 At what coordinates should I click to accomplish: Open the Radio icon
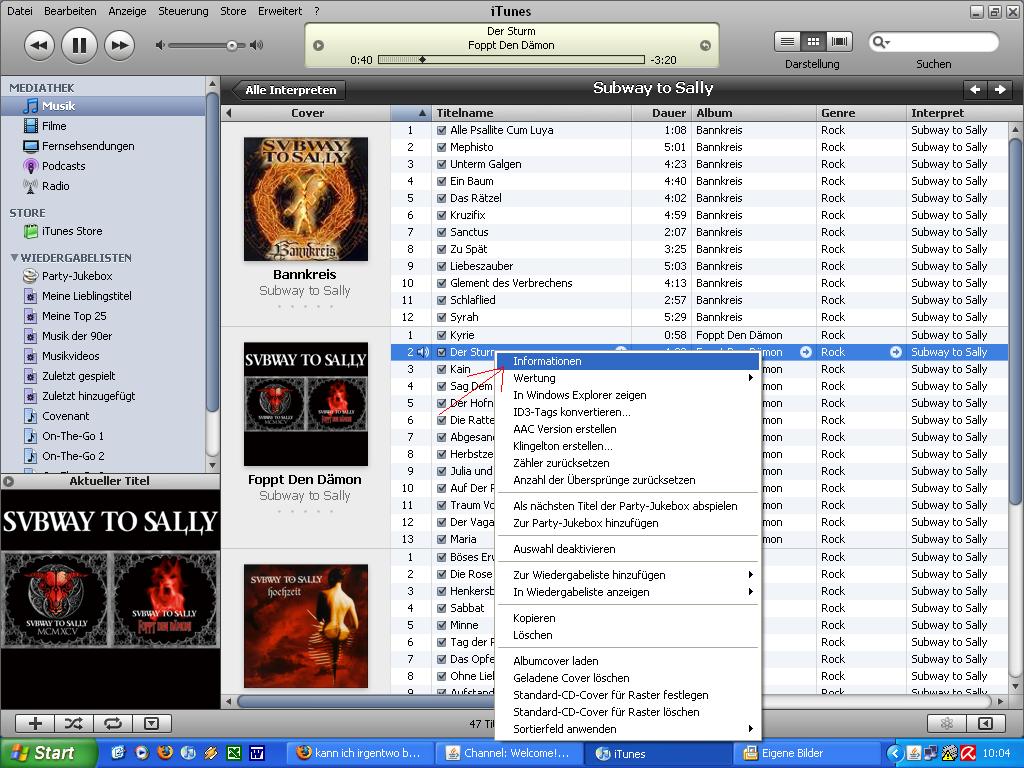(30, 186)
